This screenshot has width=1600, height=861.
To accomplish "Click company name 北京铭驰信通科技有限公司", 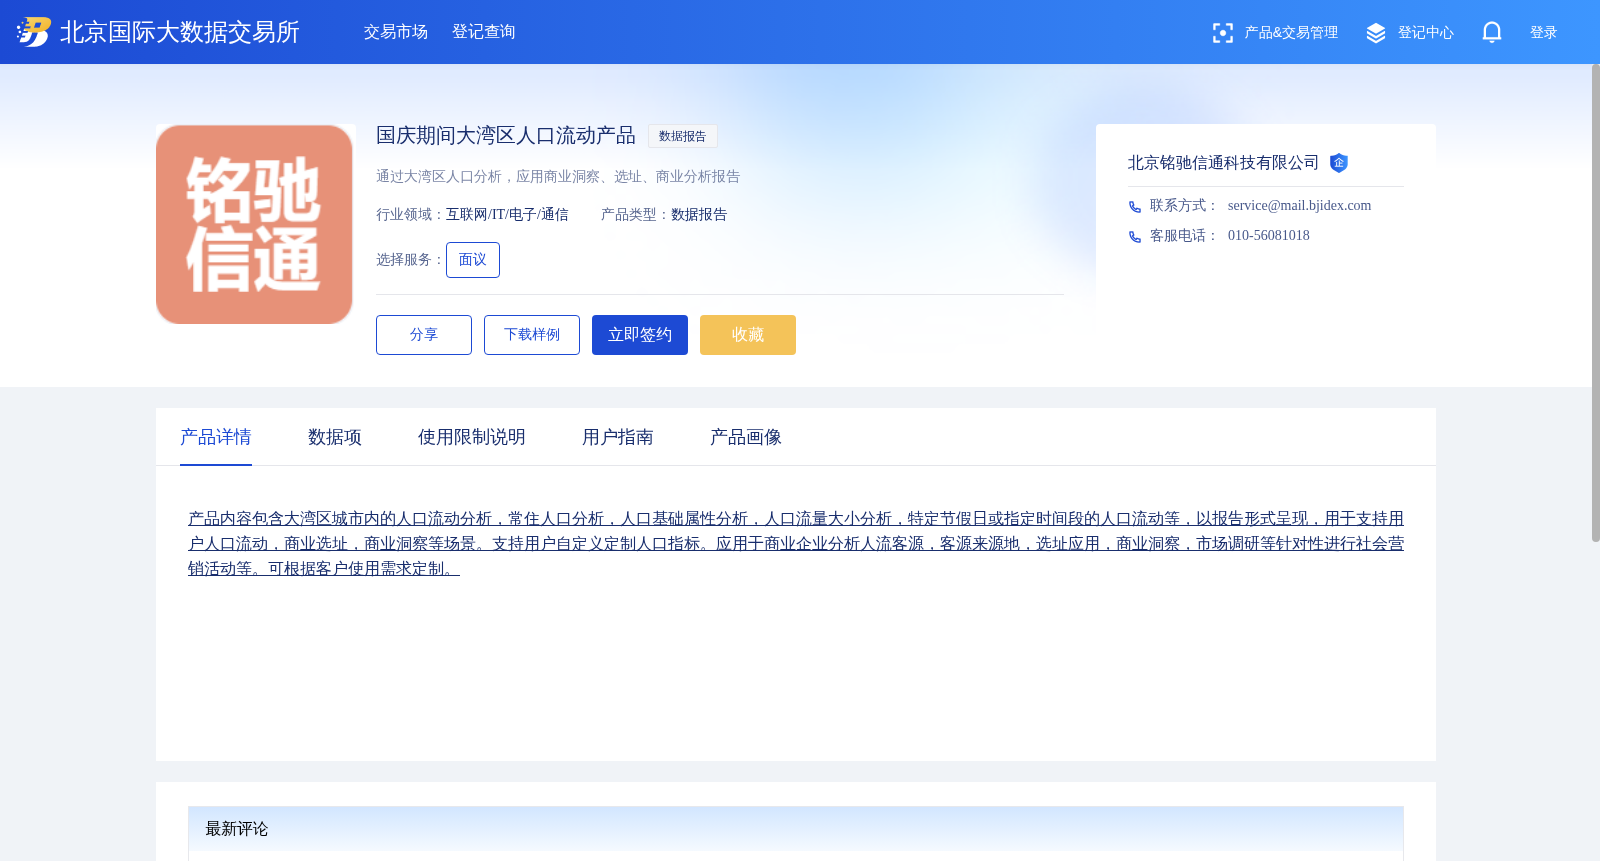I will (1223, 163).
